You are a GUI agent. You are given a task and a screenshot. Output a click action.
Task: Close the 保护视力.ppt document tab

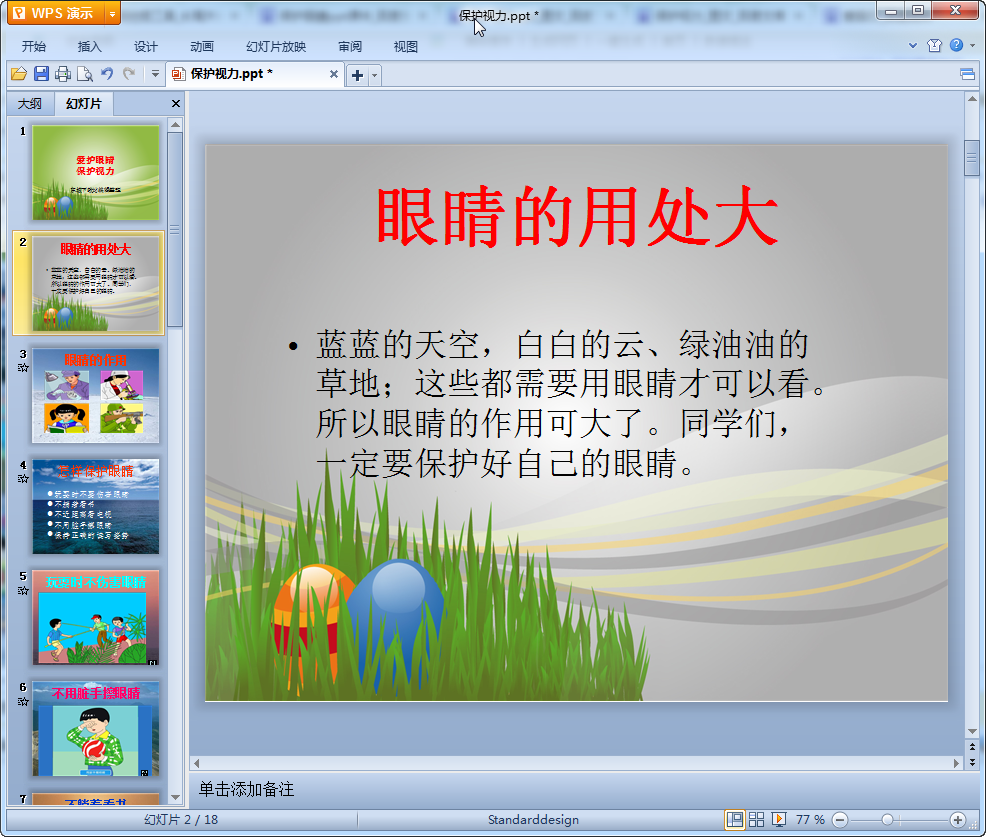tap(334, 74)
